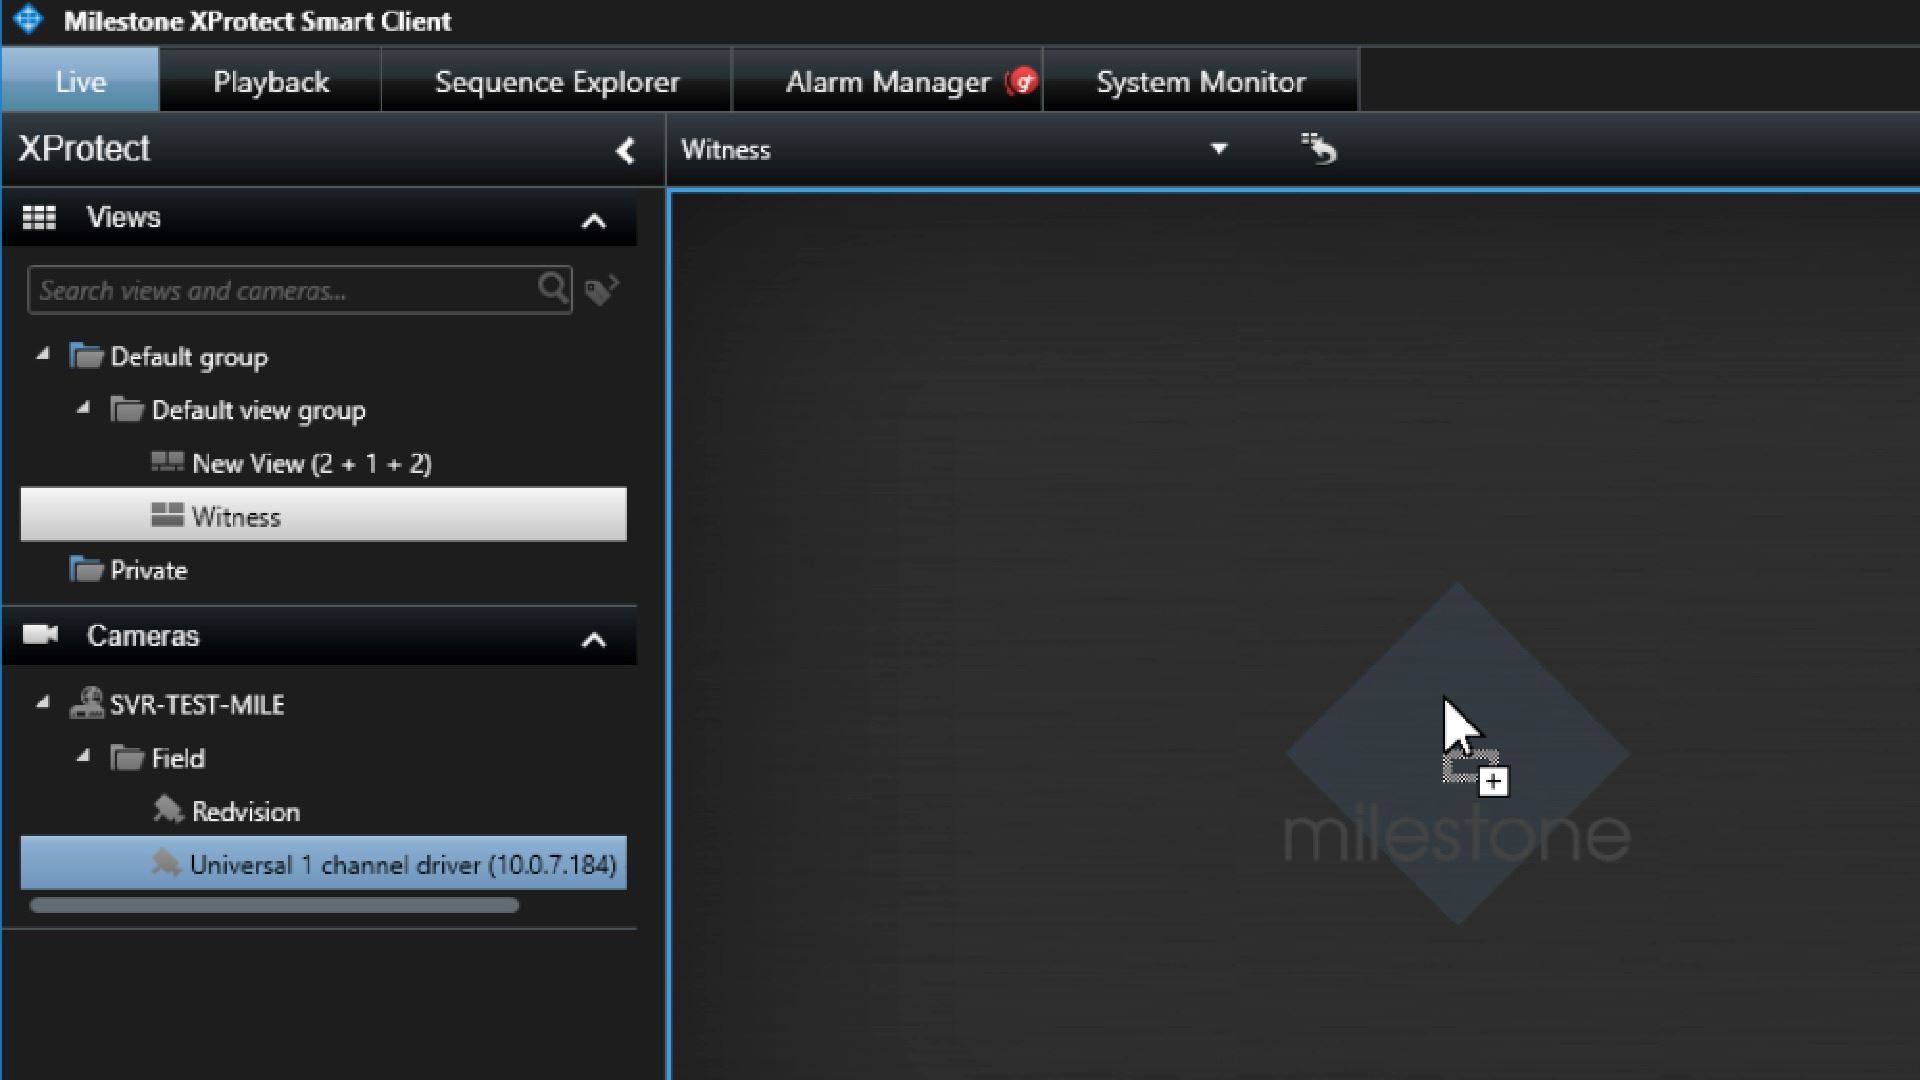Click the Private folder icon
1920x1080 pixels.
tap(86, 569)
